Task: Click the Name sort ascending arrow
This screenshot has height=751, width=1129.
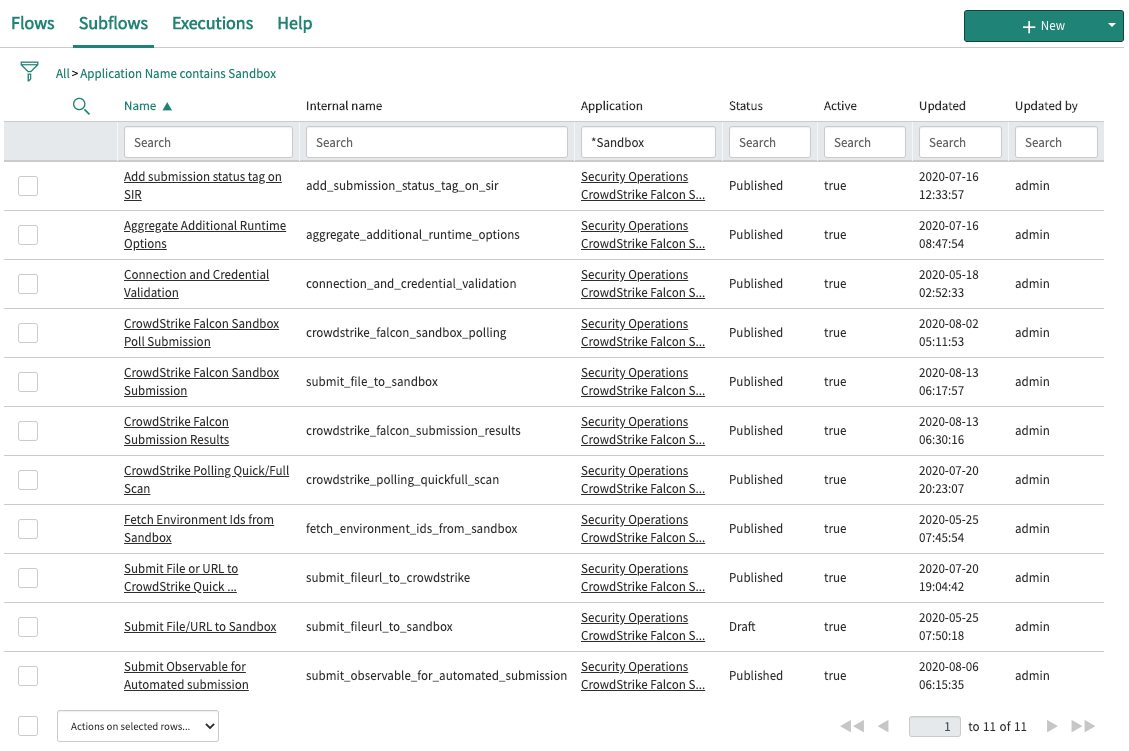Action: 167,107
